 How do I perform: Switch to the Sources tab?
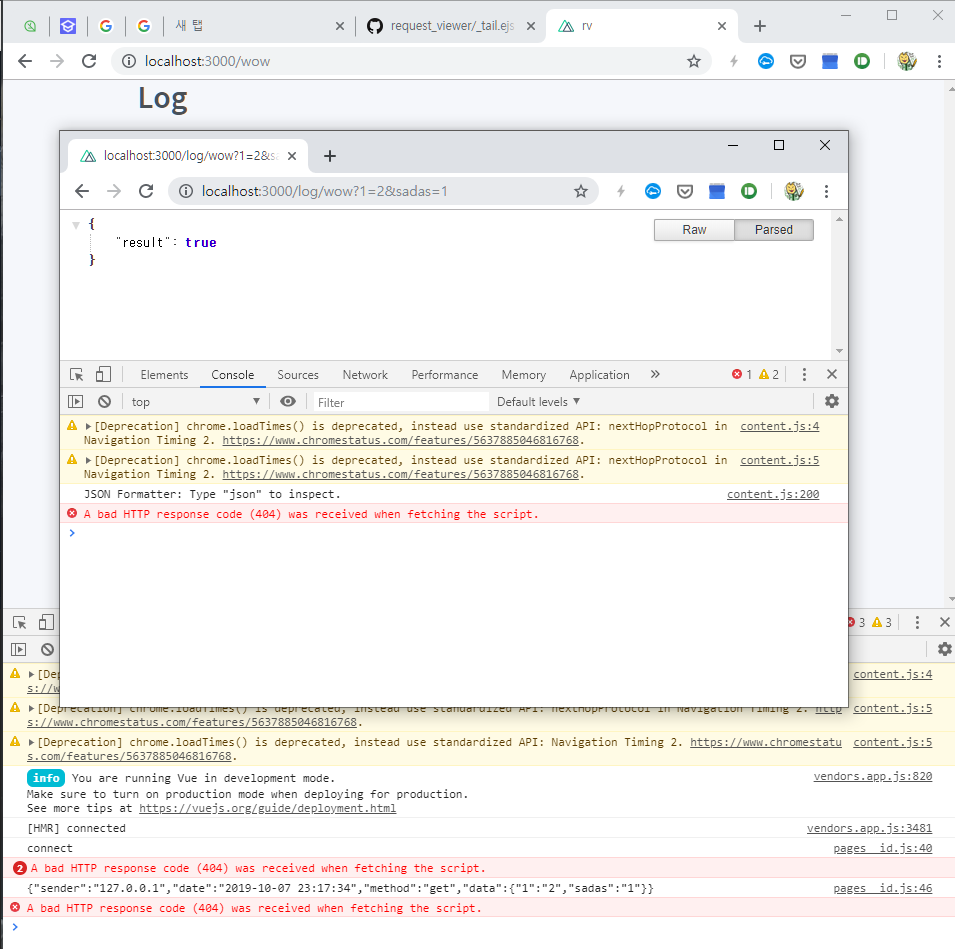pos(298,375)
